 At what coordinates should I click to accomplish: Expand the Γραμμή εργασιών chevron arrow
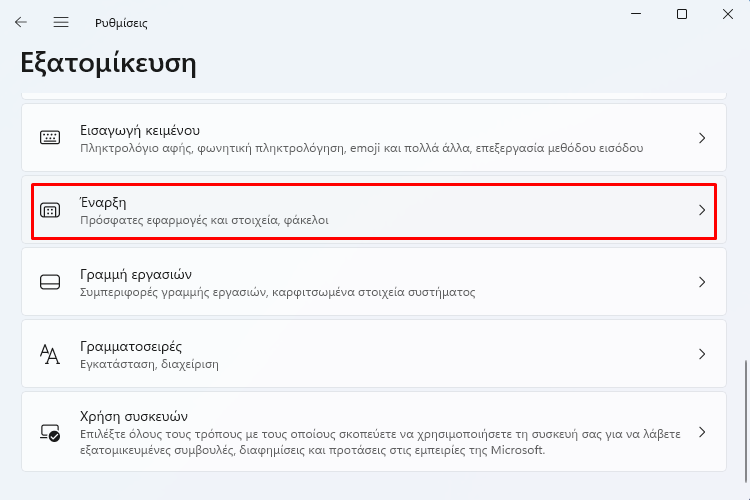pyautogui.click(x=702, y=282)
